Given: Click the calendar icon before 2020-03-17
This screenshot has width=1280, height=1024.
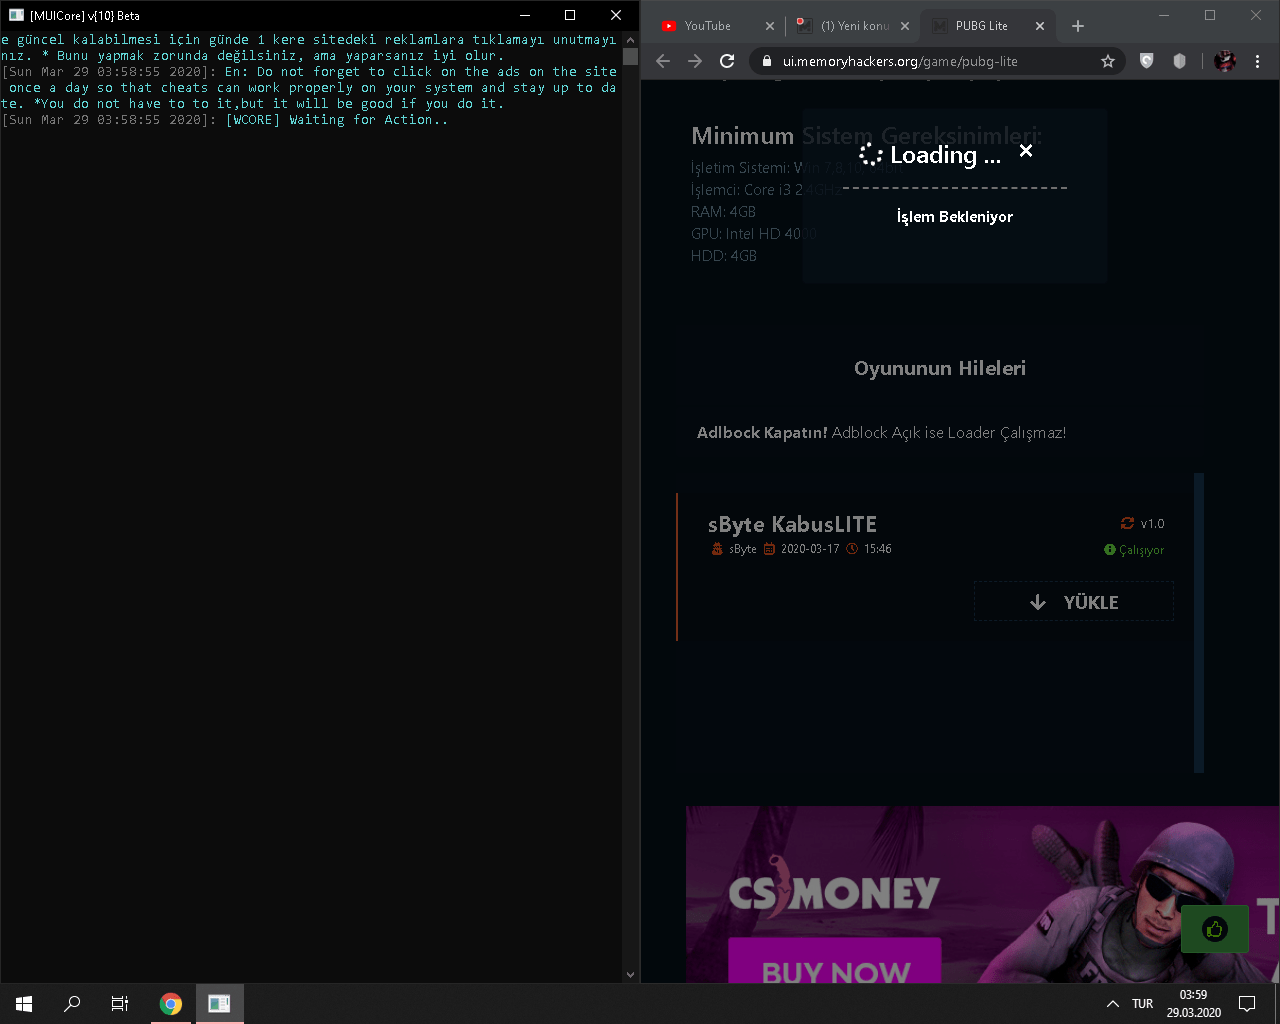Looking at the screenshot, I should [769, 549].
